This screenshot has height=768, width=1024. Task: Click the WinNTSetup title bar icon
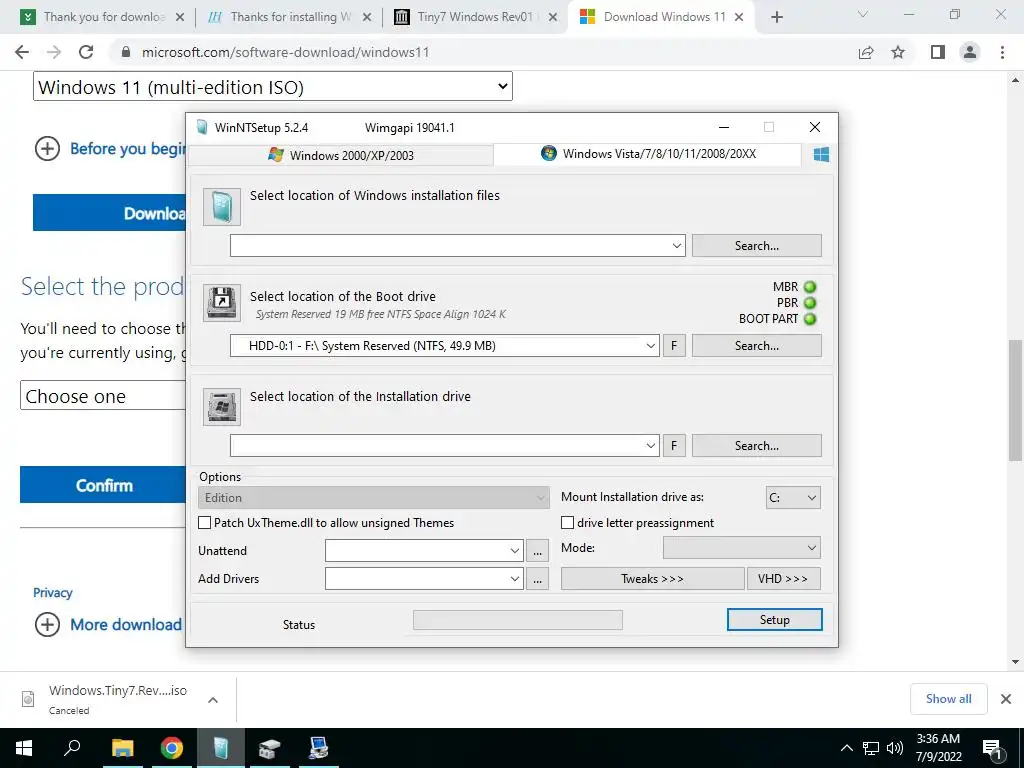202,127
